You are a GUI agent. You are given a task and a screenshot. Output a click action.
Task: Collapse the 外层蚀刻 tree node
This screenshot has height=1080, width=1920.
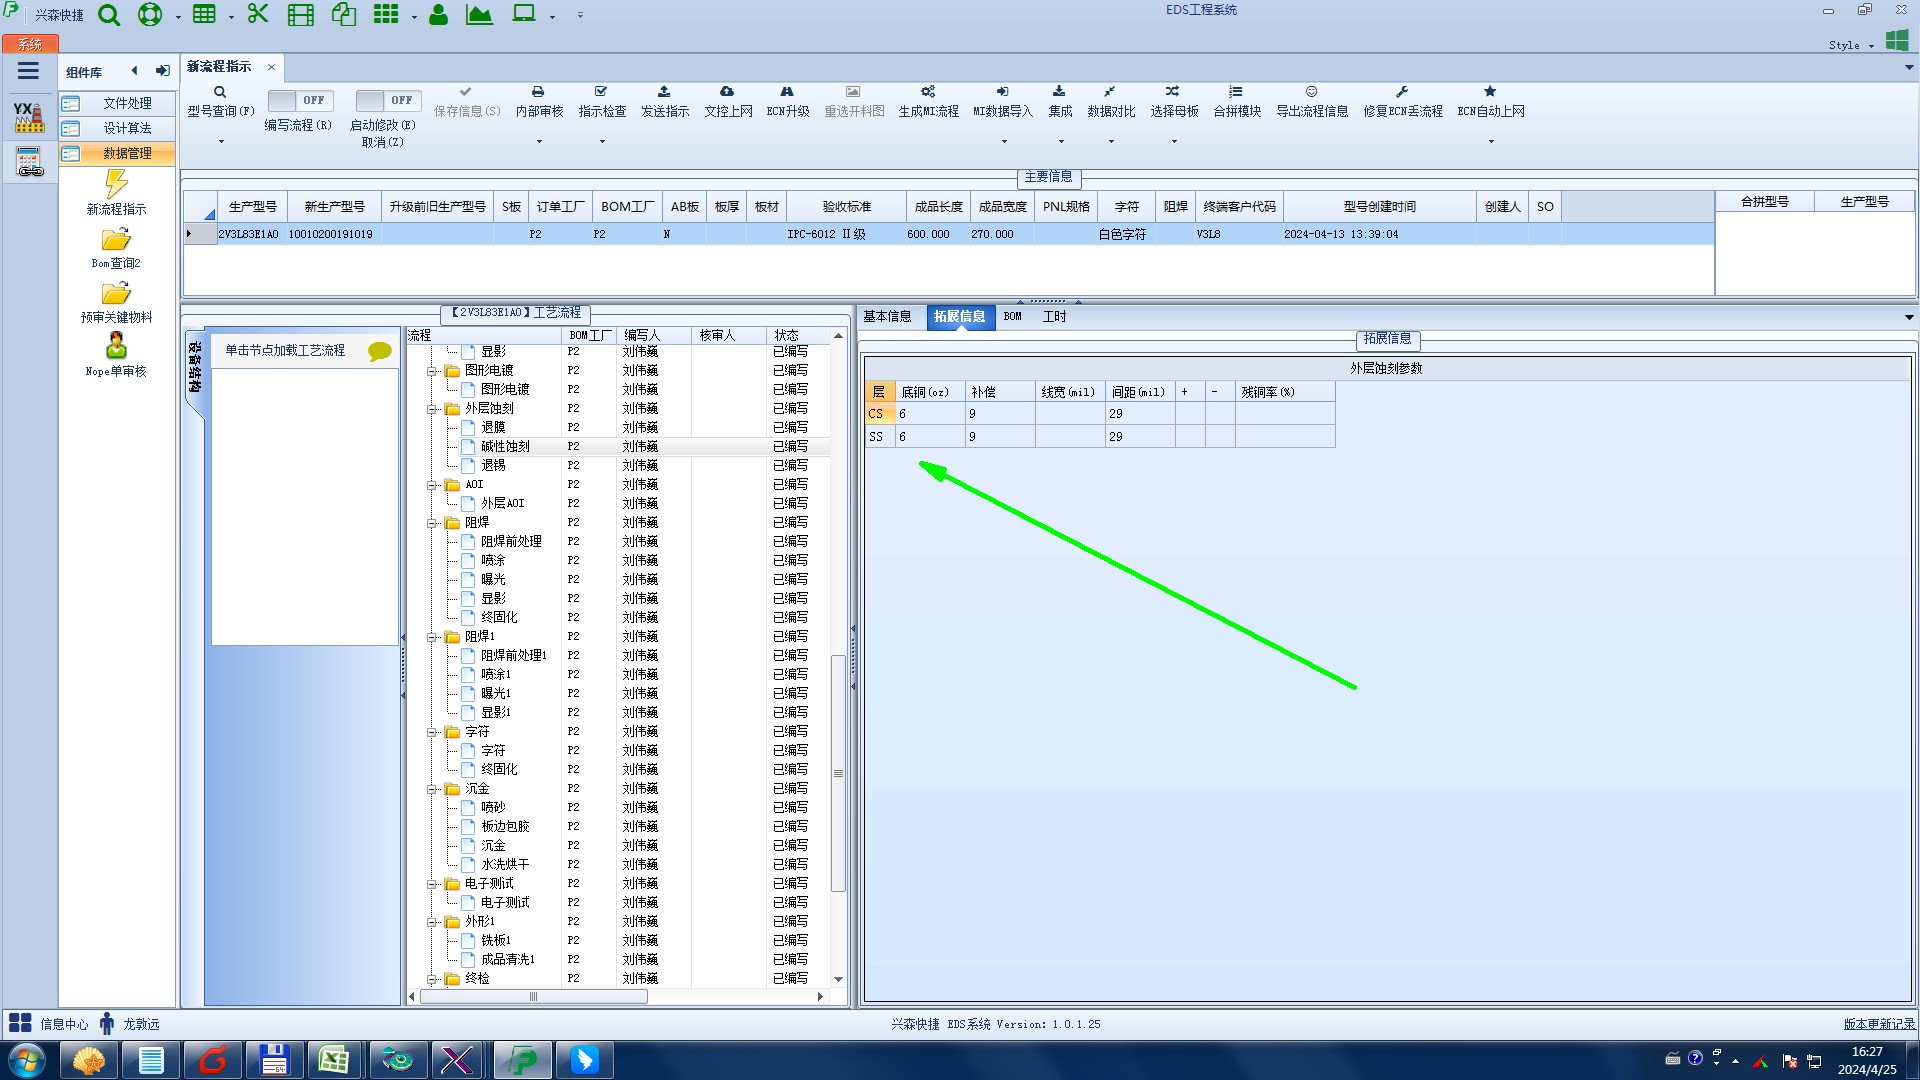click(432, 409)
